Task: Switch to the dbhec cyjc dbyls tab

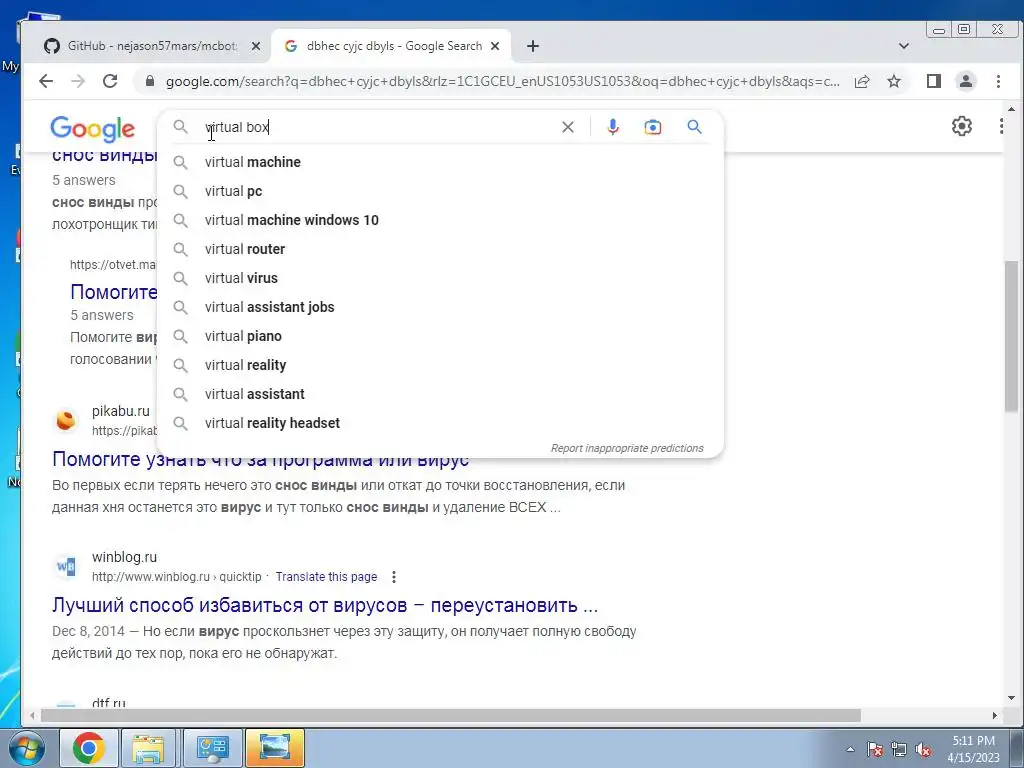Action: 391,46
